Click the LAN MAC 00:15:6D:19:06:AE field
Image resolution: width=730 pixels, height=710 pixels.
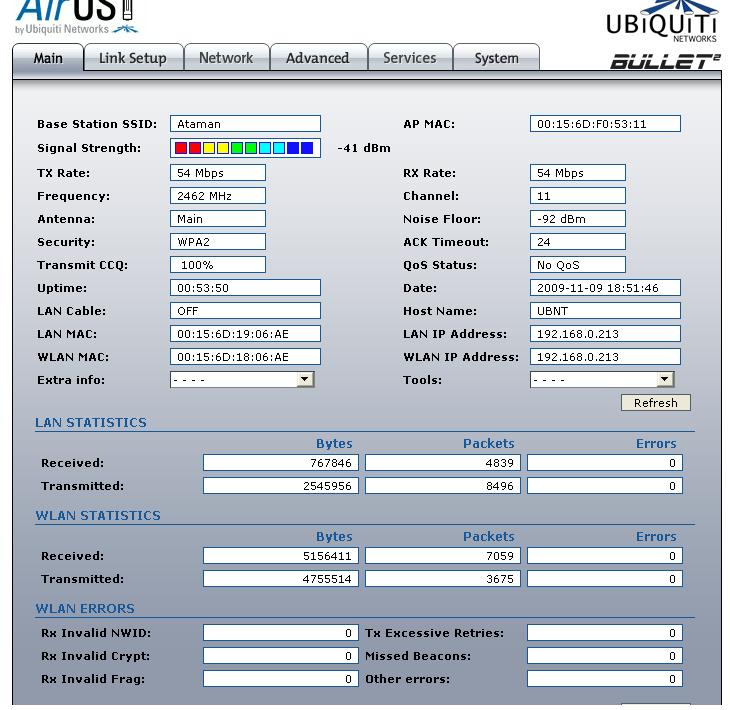click(x=245, y=334)
